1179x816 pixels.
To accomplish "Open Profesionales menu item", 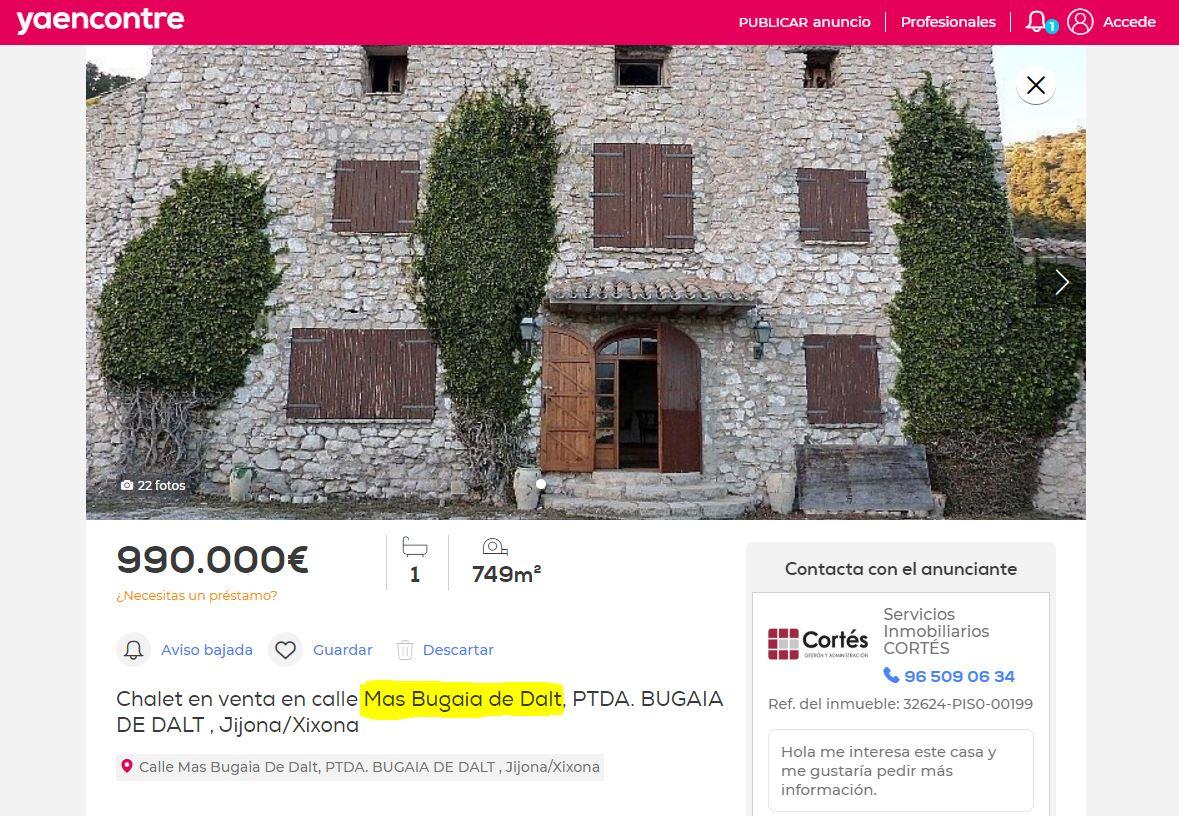I will click(x=948, y=22).
